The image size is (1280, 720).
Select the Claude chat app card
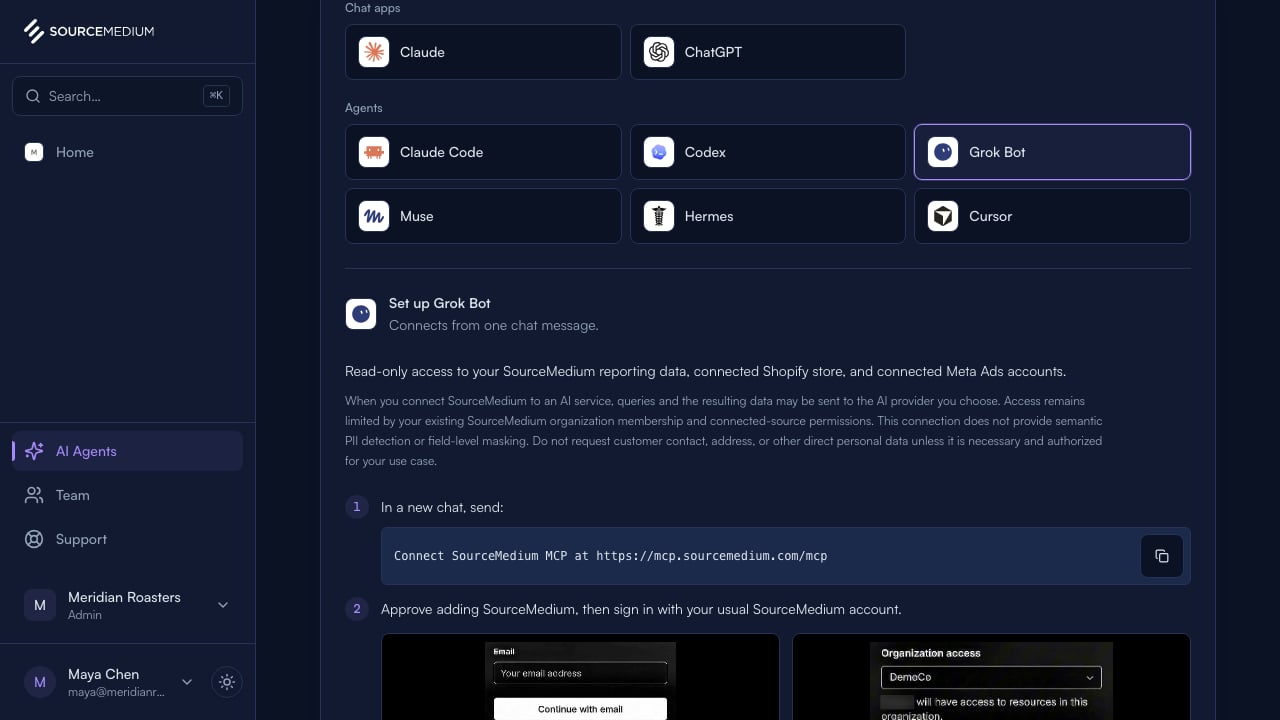point(483,52)
